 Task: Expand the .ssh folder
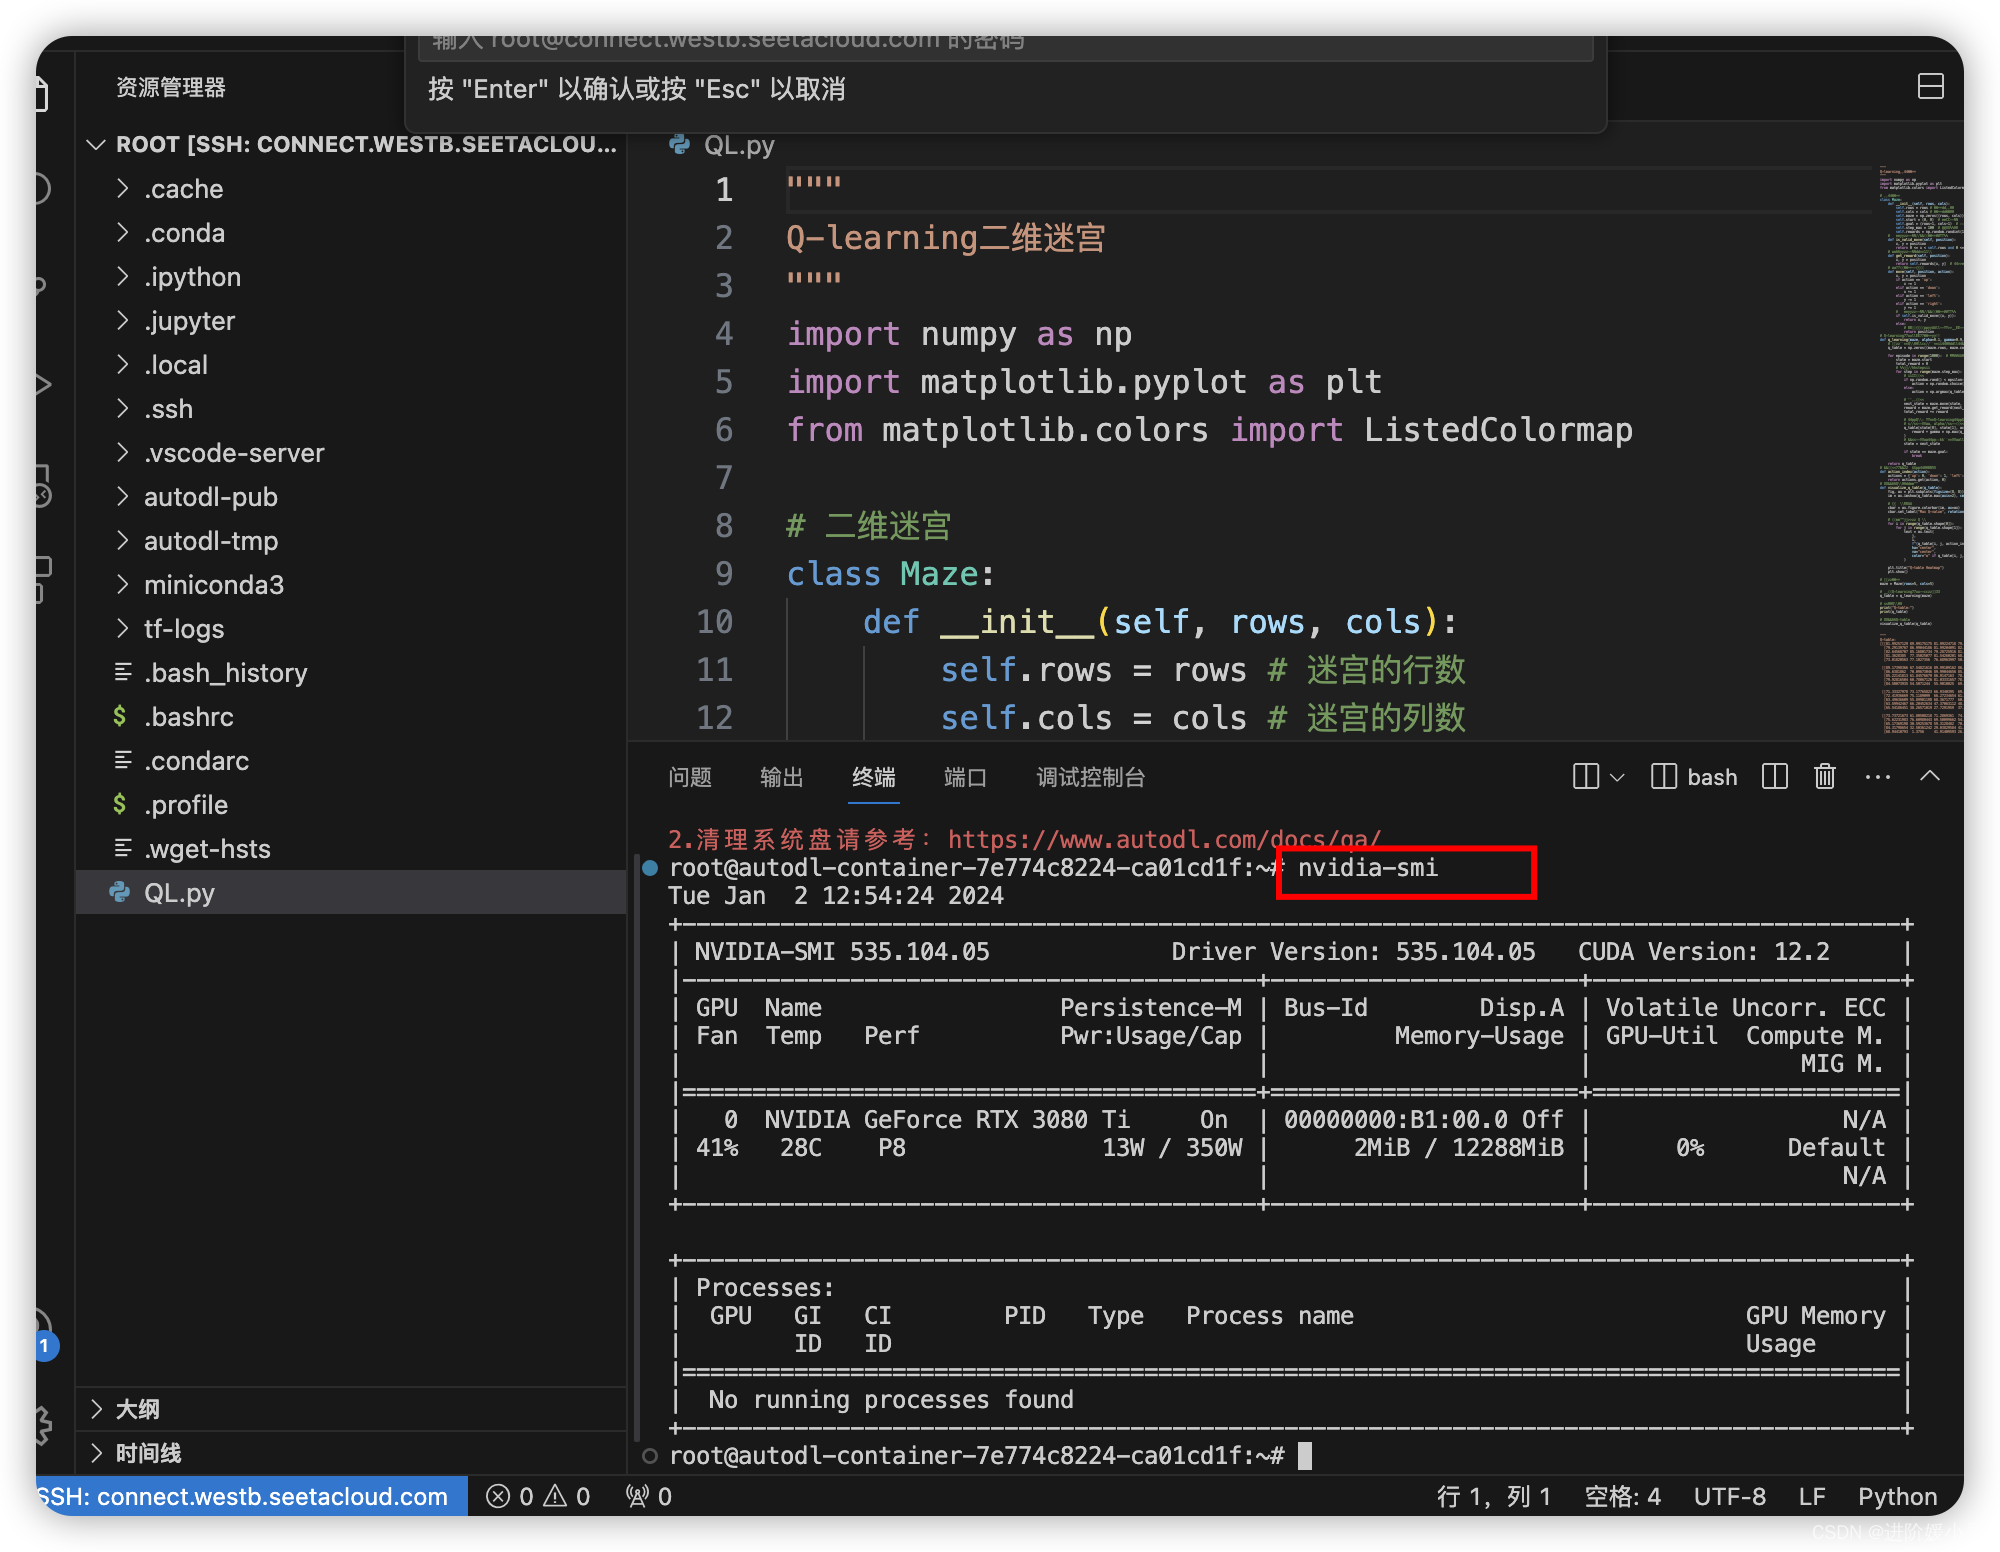[351, 409]
